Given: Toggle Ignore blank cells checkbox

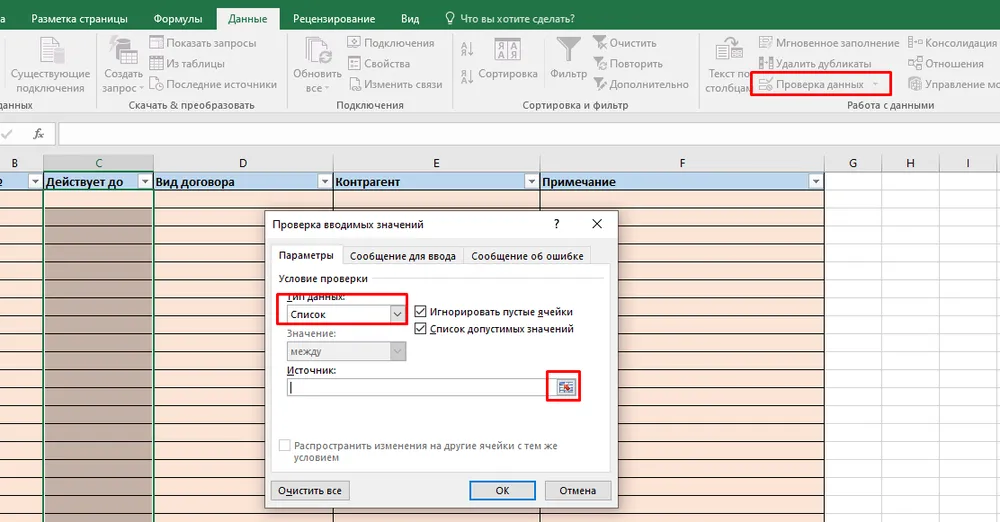Looking at the screenshot, I should click(420, 311).
